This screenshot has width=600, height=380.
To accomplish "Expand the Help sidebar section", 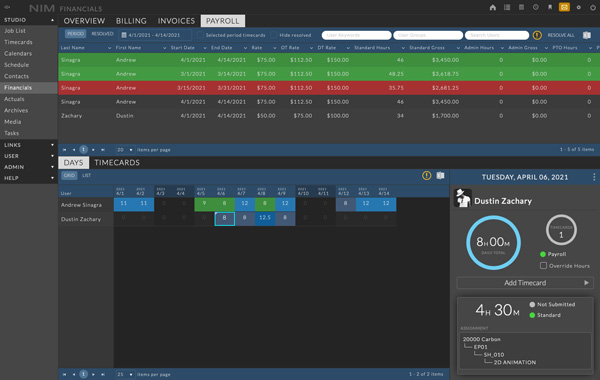I will pos(52,178).
